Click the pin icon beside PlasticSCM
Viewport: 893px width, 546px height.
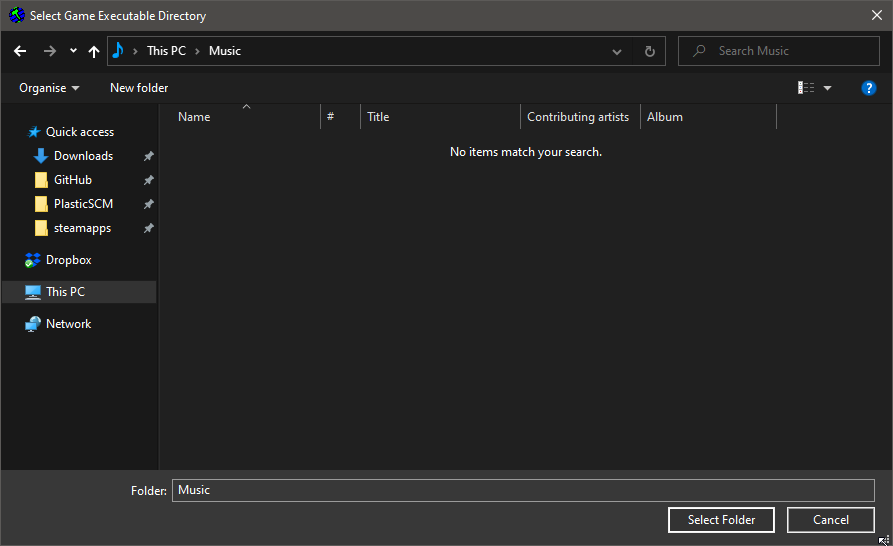tap(149, 204)
